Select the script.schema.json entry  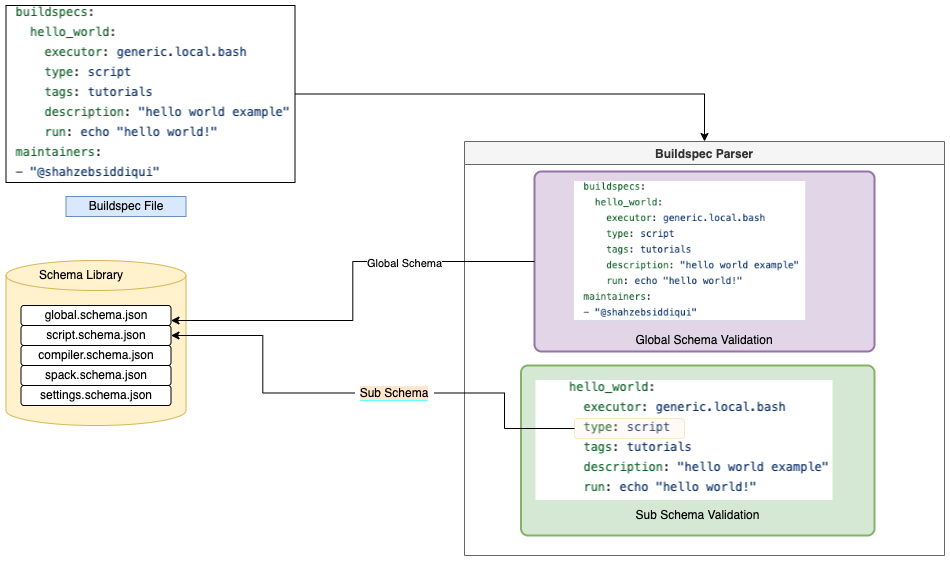tap(96, 335)
